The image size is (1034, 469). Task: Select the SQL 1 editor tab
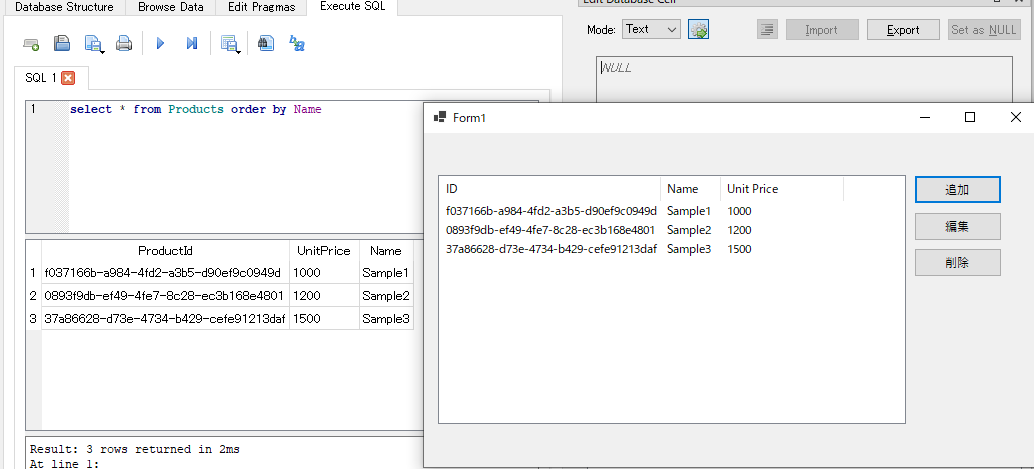pyautogui.click(x=50, y=78)
